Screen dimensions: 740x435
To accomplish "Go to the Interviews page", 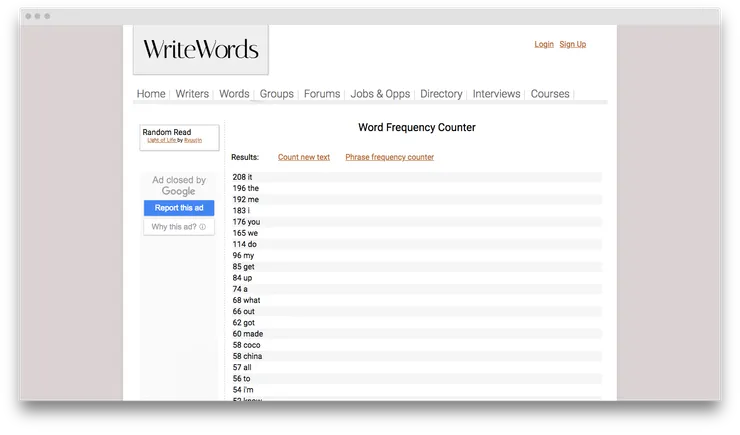I will click(496, 94).
